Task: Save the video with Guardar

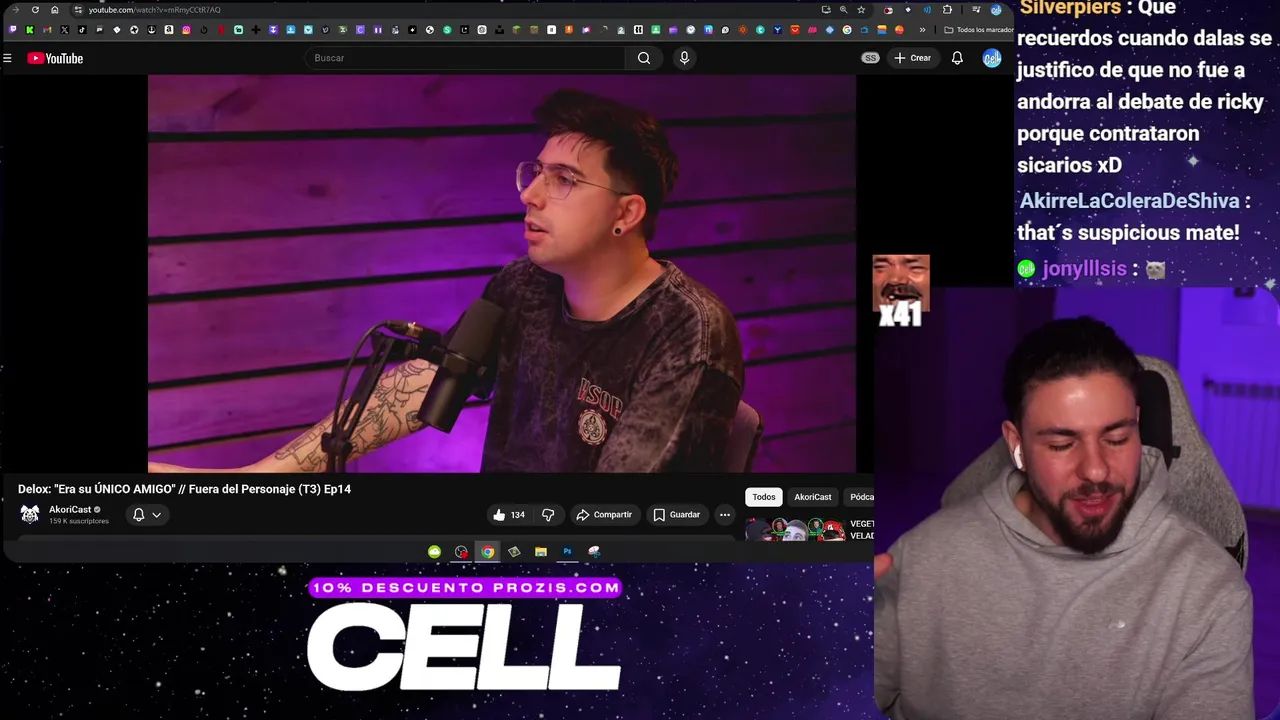Action: [x=677, y=515]
